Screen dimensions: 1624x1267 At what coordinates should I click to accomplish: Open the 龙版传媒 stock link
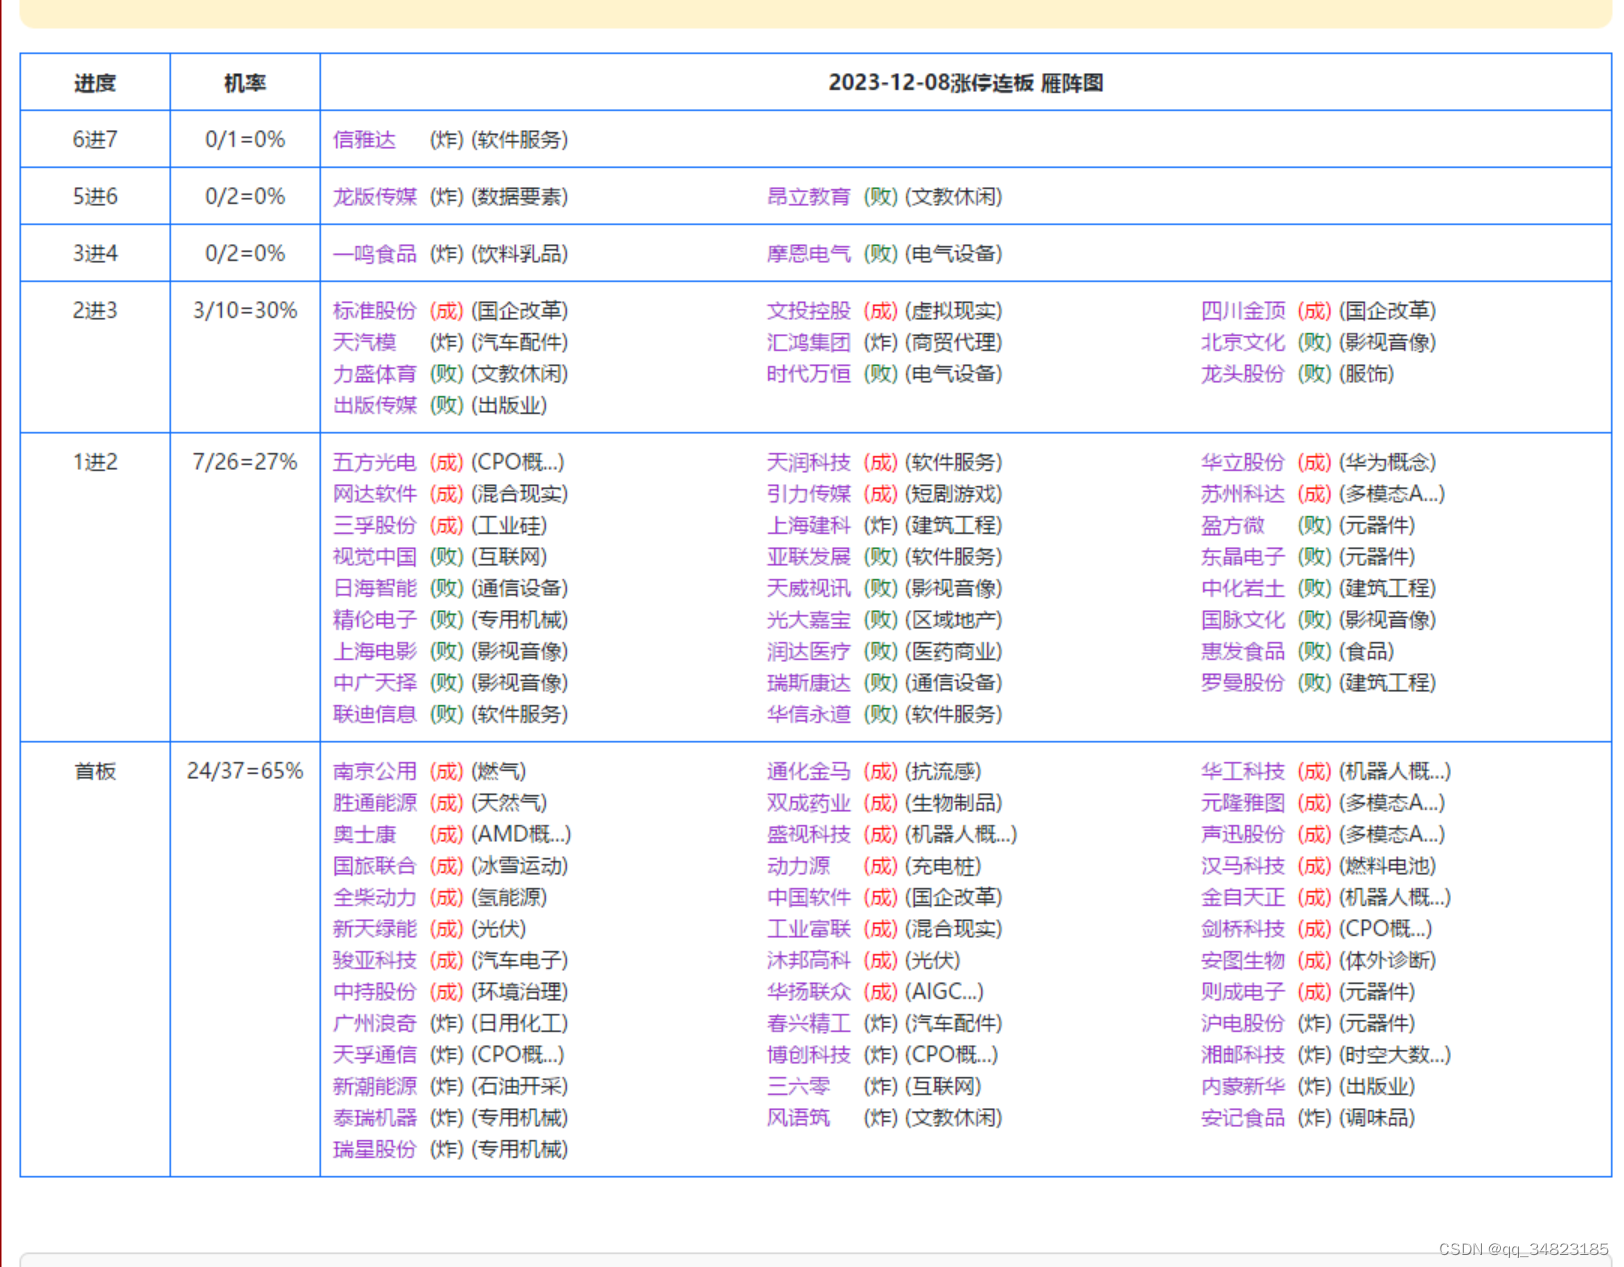375,197
